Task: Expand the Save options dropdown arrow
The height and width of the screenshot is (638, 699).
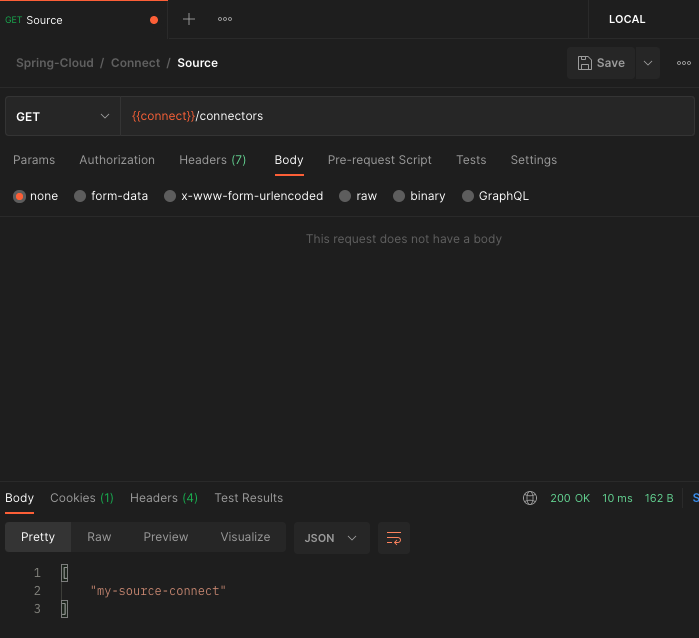Action: click(x=648, y=63)
